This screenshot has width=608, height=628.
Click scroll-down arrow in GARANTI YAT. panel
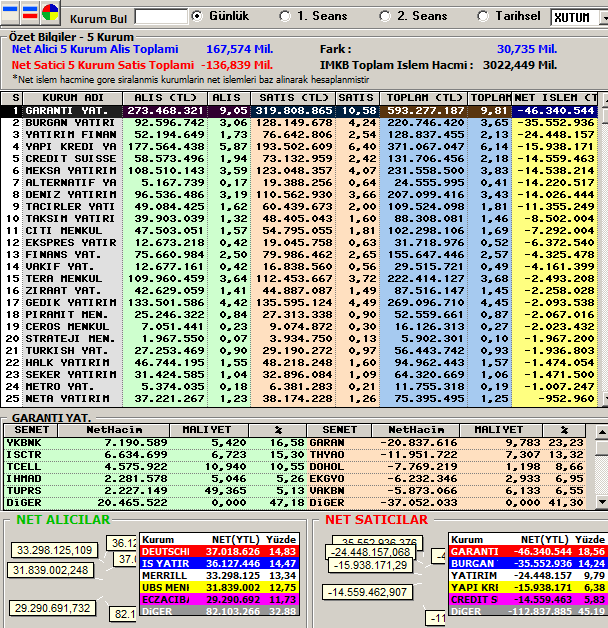[602, 501]
